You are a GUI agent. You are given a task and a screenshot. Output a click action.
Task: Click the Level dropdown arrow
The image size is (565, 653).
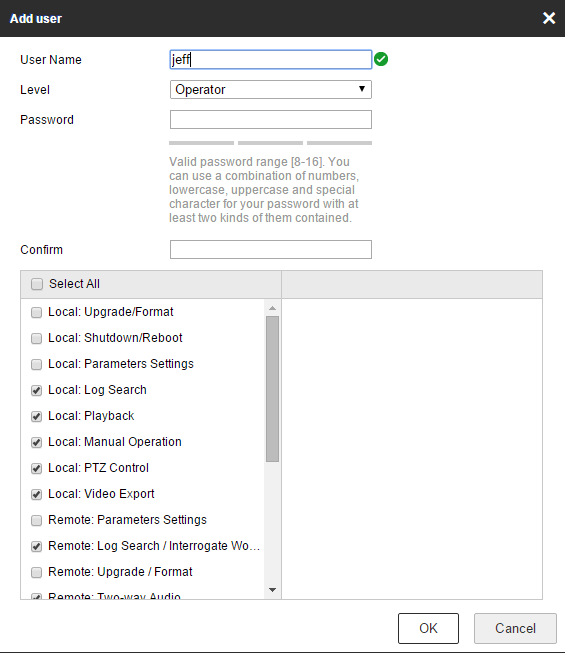coord(362,89)
